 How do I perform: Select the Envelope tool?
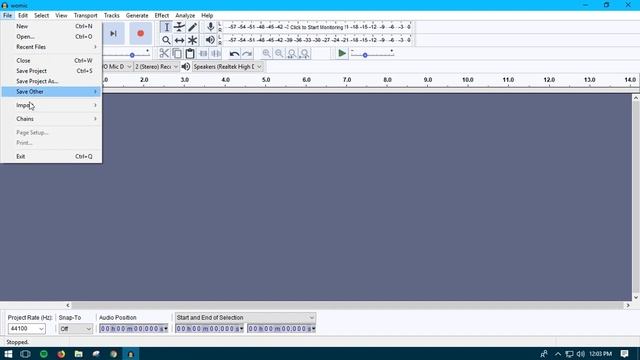click(179, 27)
